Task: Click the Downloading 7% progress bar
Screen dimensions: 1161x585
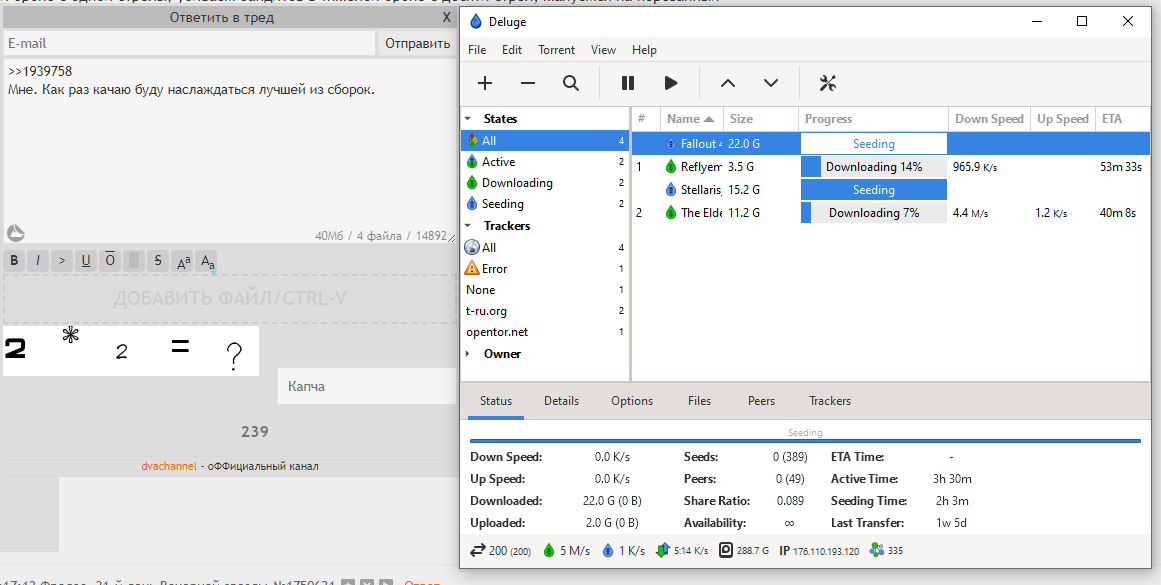Action: pyautogui.click(x=874, y=213)
